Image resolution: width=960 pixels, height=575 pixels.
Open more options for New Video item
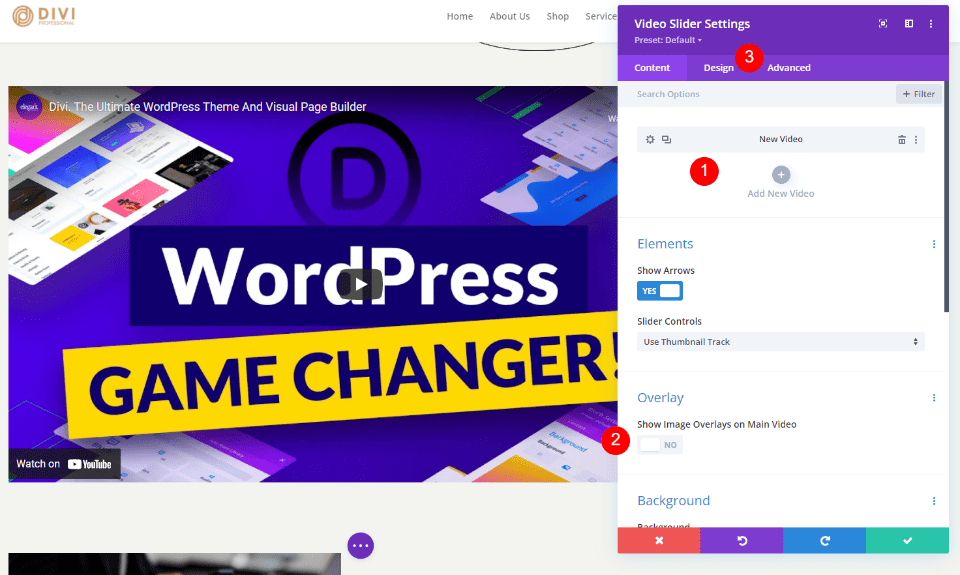coord(916,140)
